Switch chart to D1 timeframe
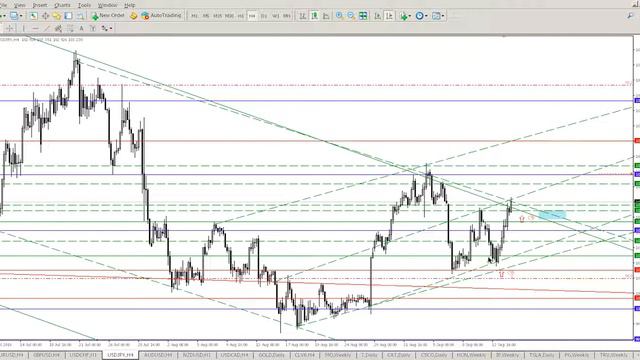640x360 pixels. 264,16
